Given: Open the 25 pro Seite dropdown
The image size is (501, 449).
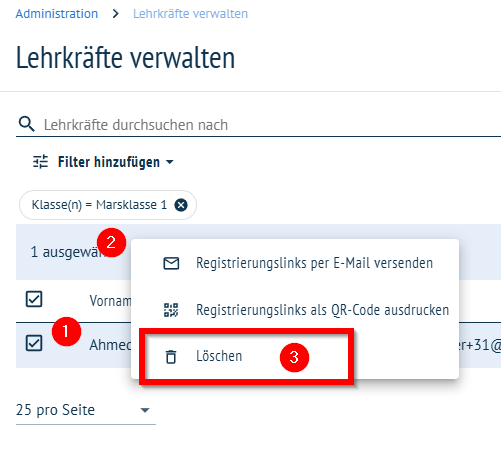Looking at the screenshot, I should 86,410.
